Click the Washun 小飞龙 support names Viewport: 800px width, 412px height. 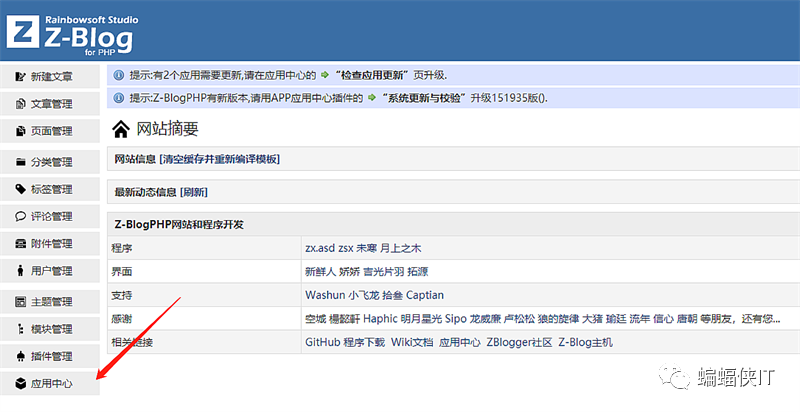coord(342,295)
